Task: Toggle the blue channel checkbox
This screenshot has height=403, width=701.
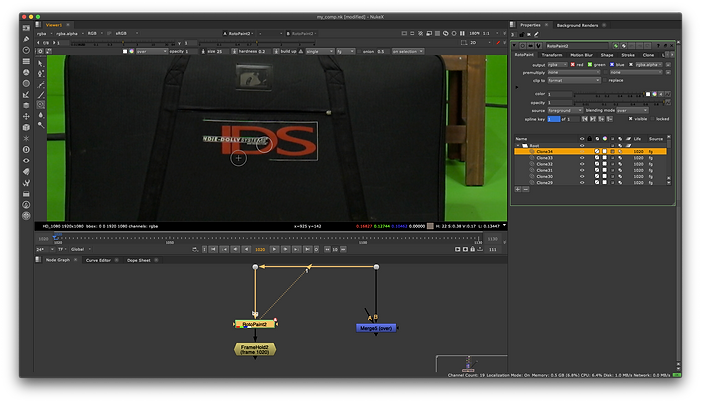Action: click(x=612, y=65)
